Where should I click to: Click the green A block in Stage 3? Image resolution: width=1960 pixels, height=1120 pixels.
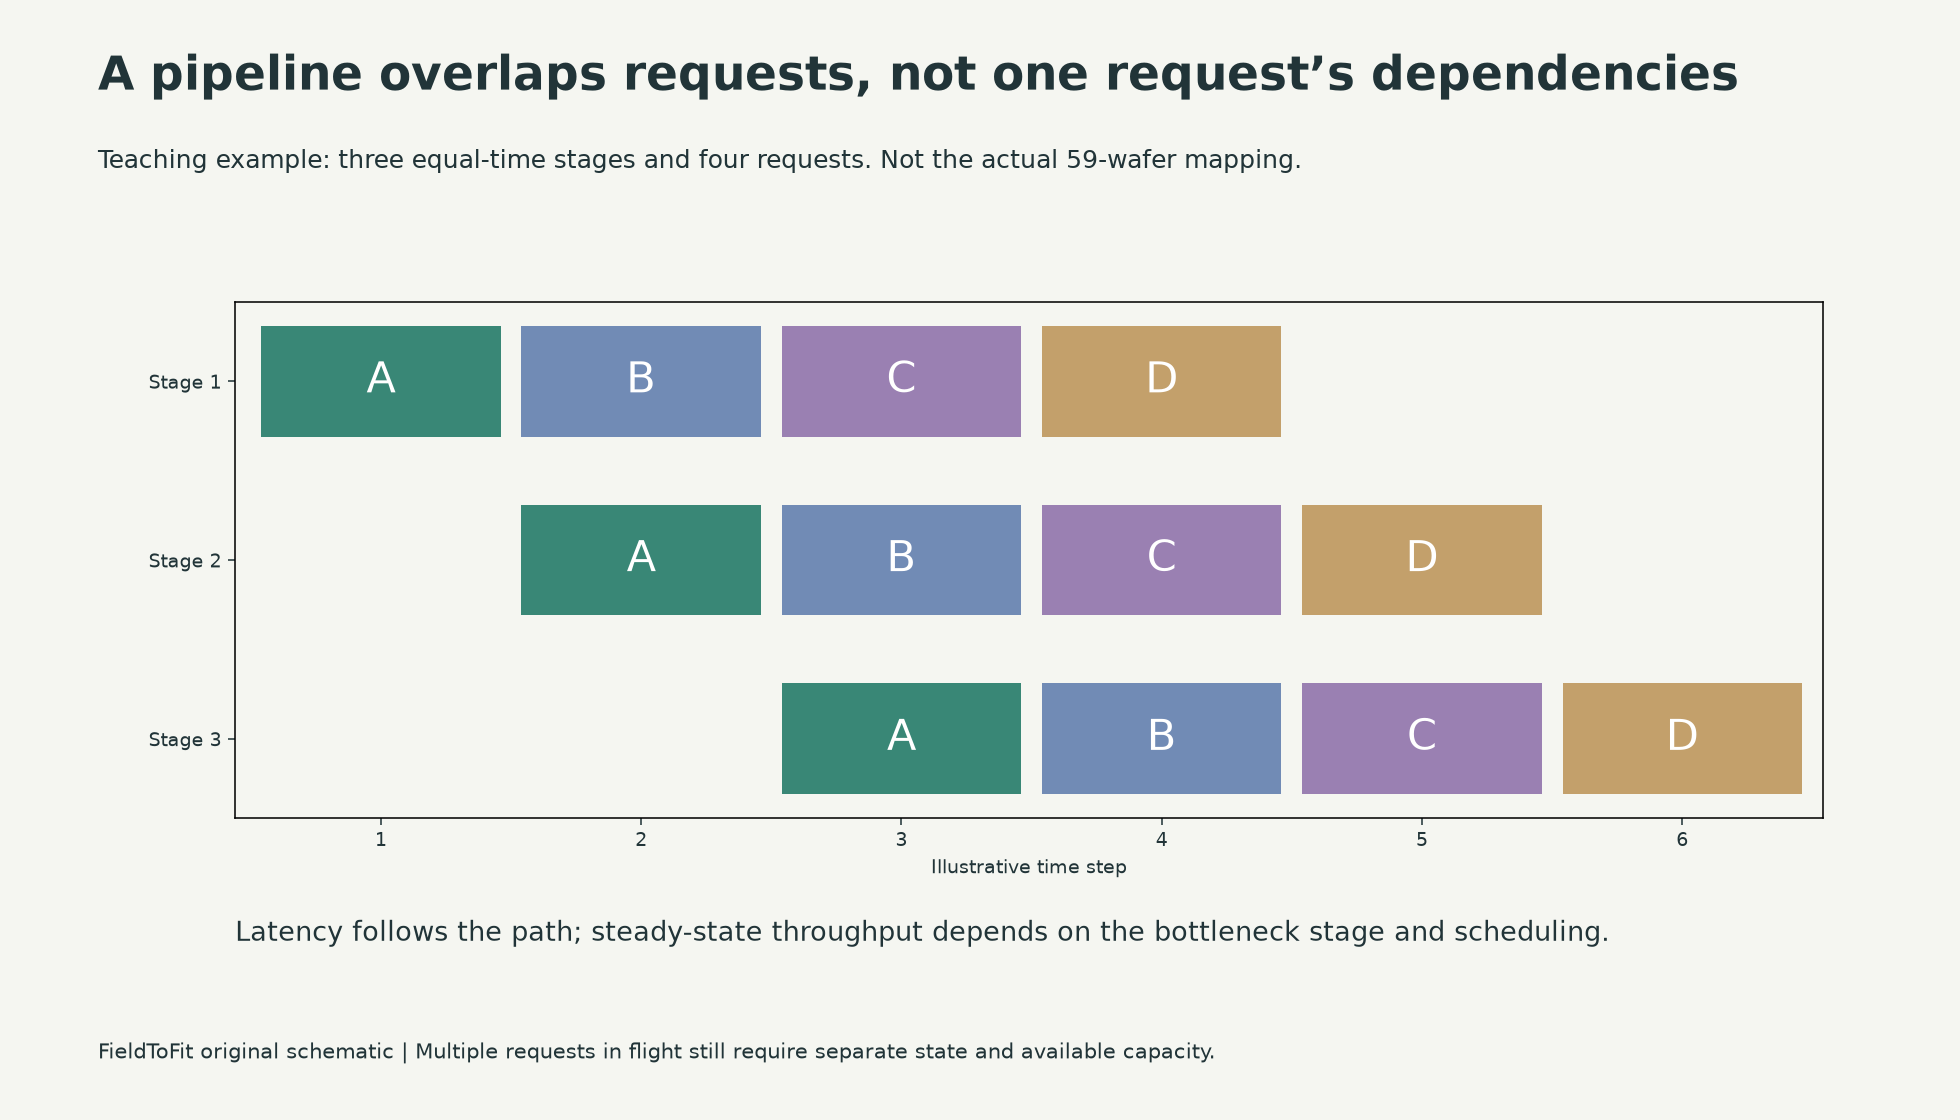pyautogui.click(x=901, y=738)
